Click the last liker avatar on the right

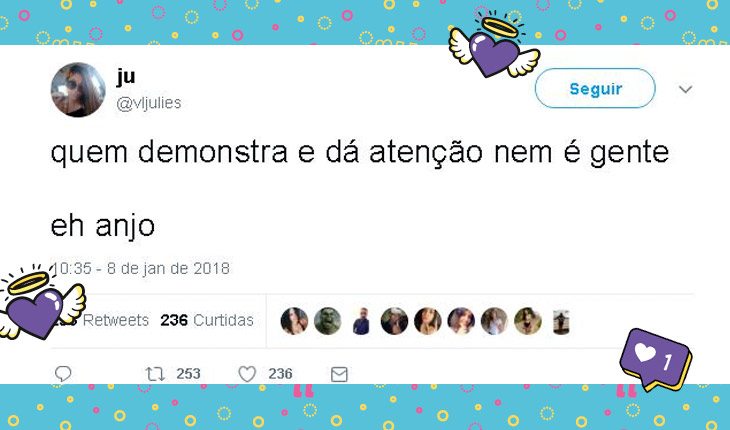pyautogui.click(x=561, y=322)
